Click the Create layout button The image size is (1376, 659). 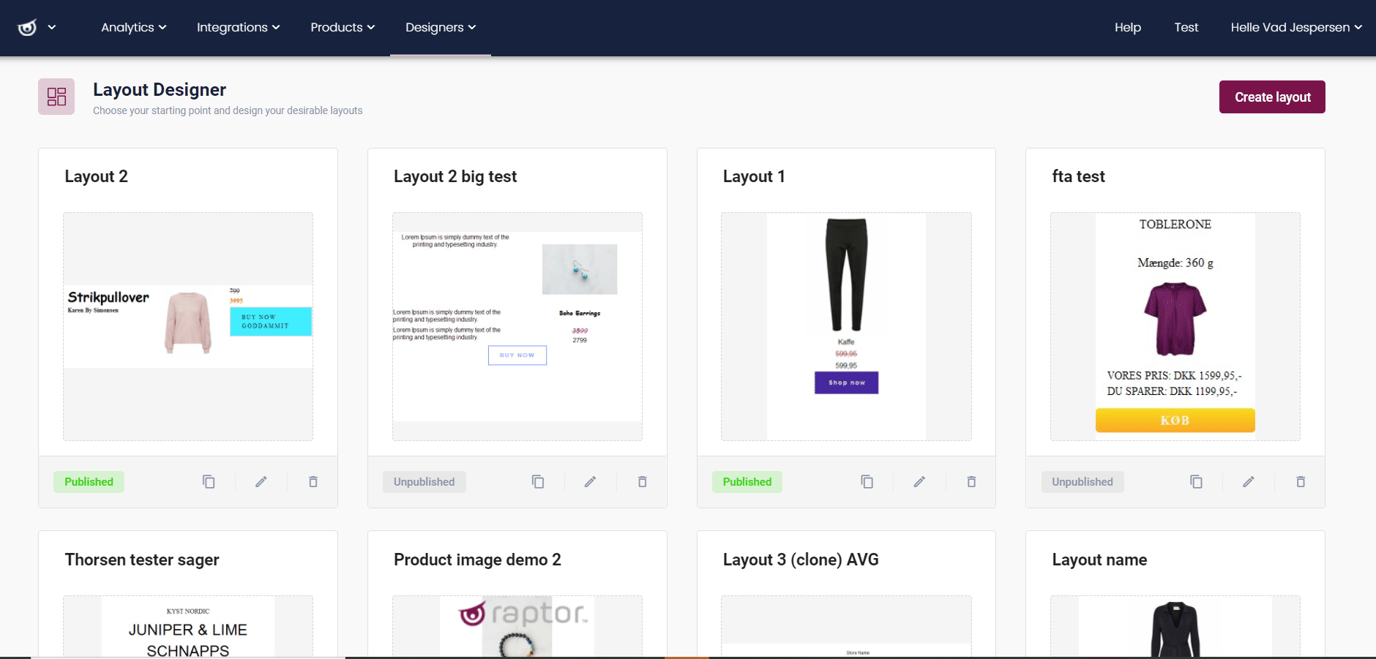click(1271, 97)
